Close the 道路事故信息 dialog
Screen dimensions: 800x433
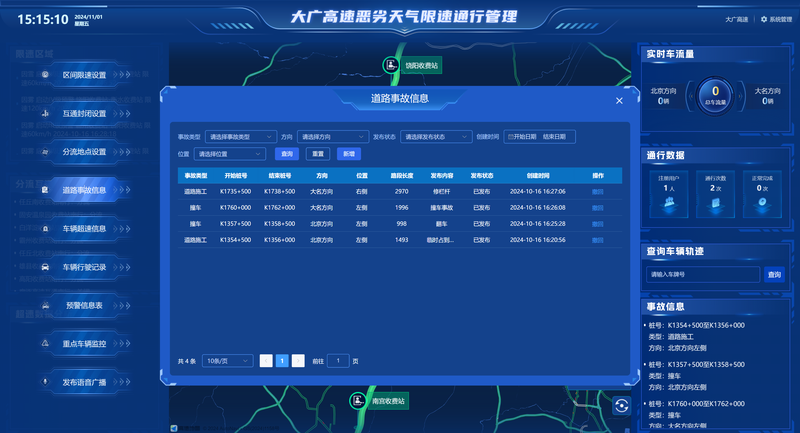[x=619, y=100]
